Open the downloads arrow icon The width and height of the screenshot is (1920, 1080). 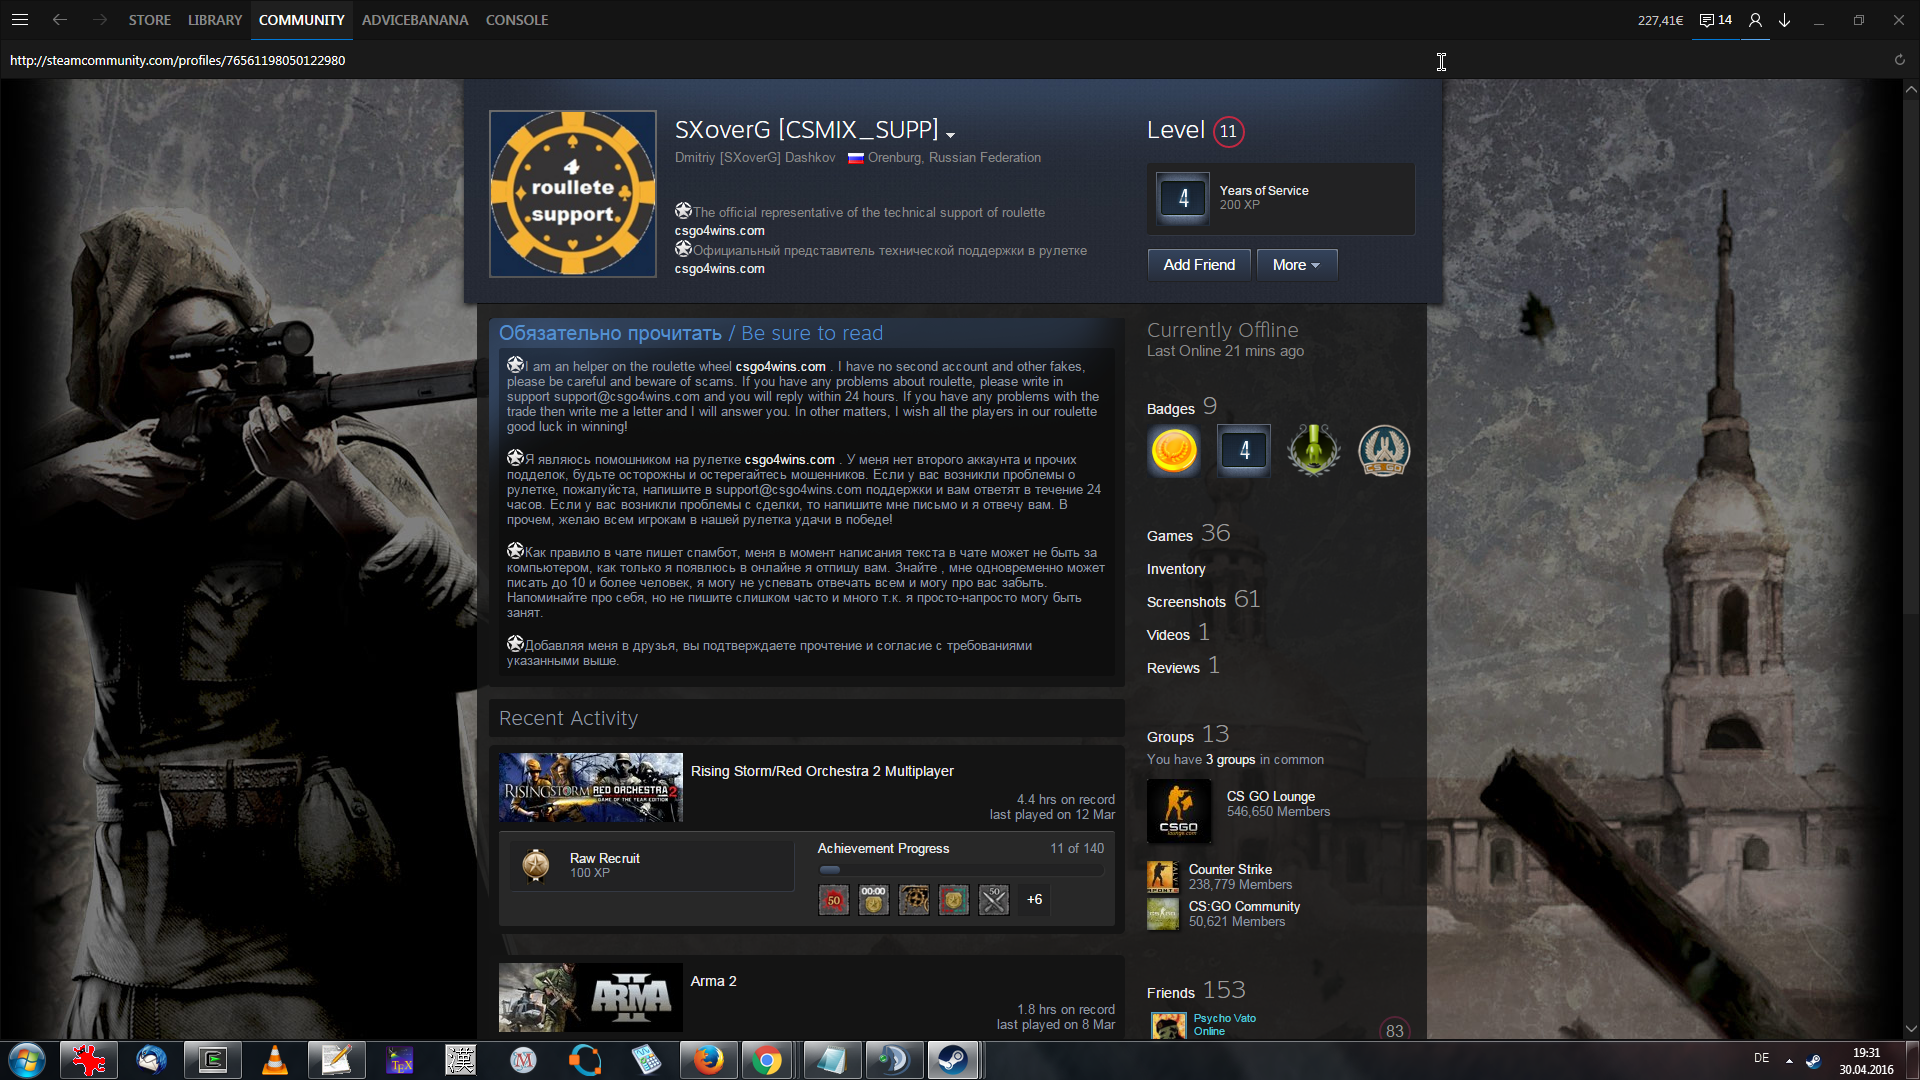[1784, 20]
